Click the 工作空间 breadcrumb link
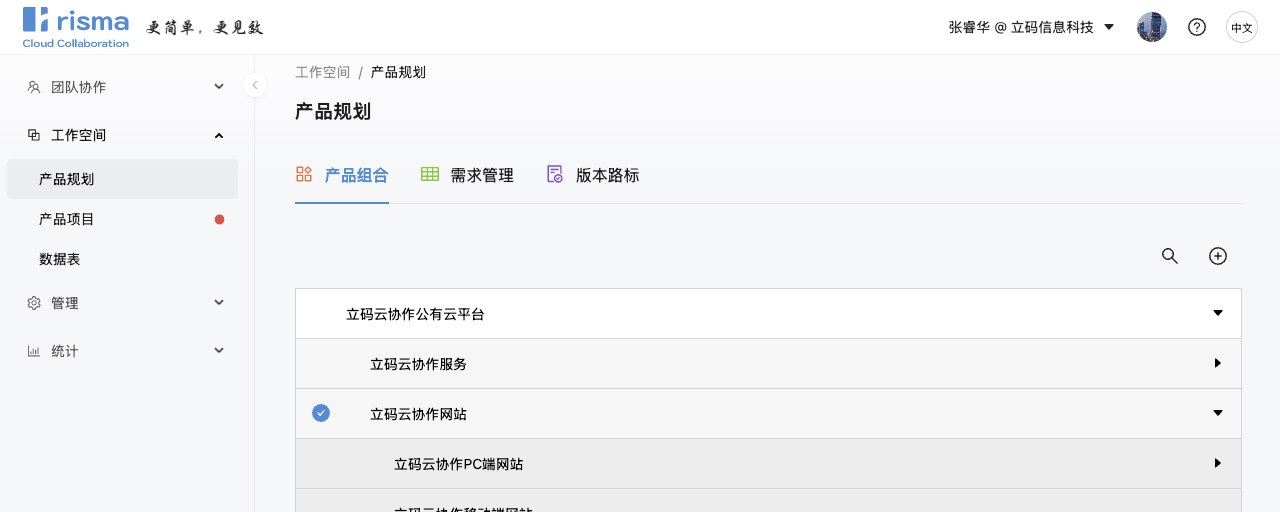Viewport: 1280px width, 512px height. click(x=322, y=72)
